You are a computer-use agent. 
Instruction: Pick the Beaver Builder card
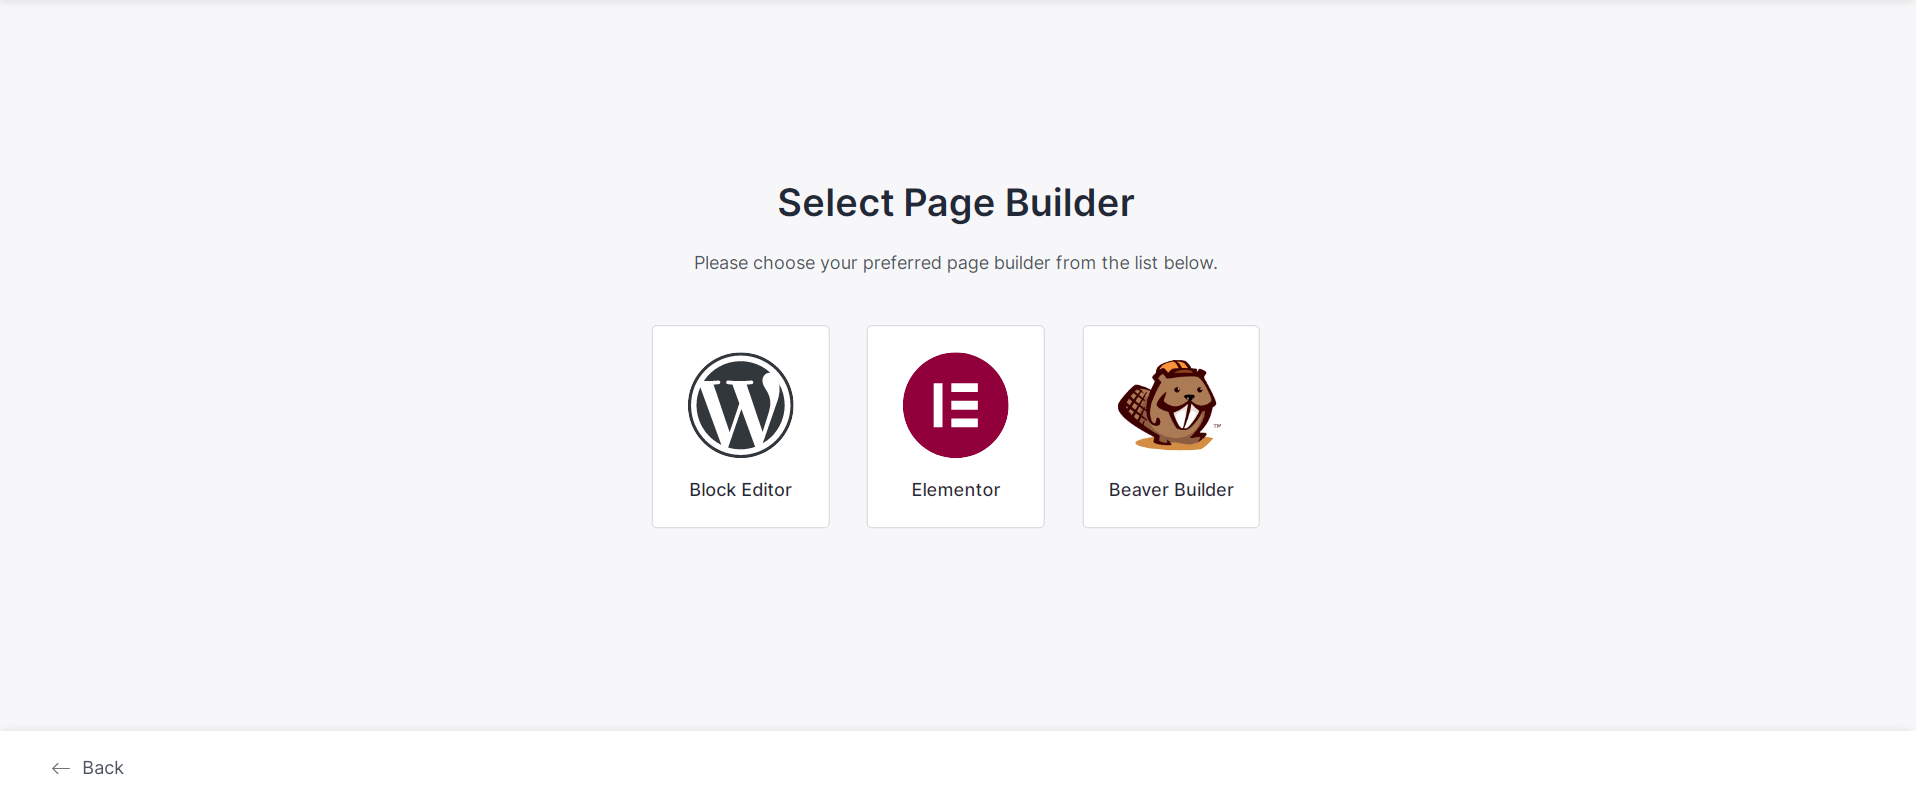1171,426
